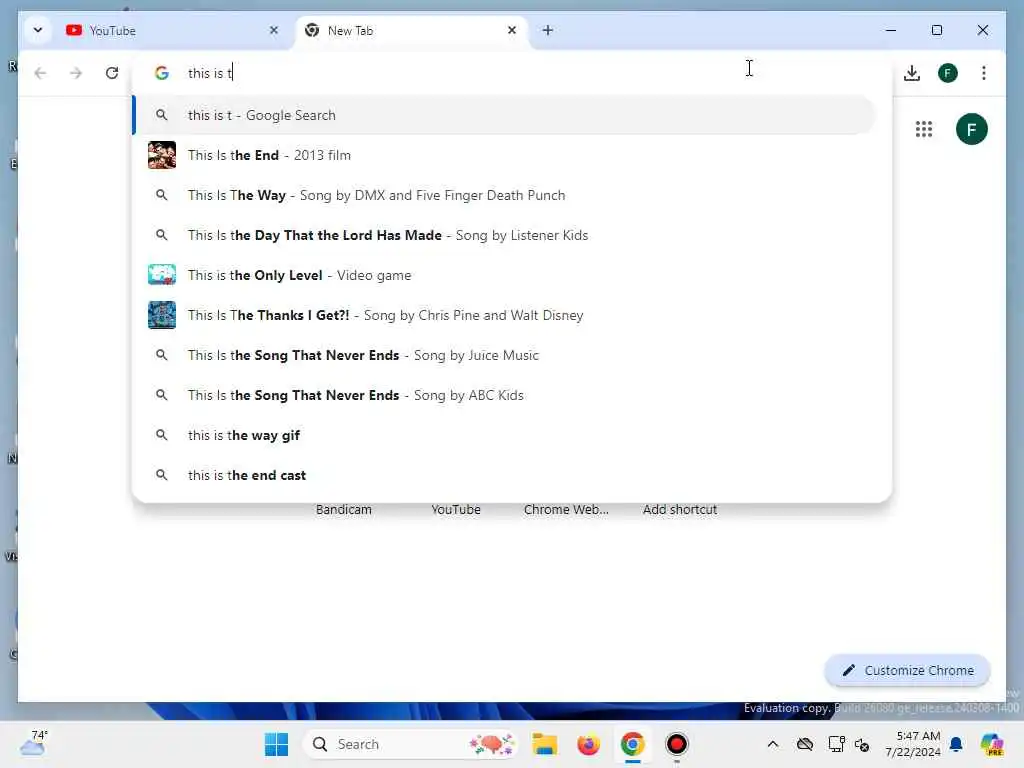Open the YouTube shortcut on new tab page

tap(456, 509)
